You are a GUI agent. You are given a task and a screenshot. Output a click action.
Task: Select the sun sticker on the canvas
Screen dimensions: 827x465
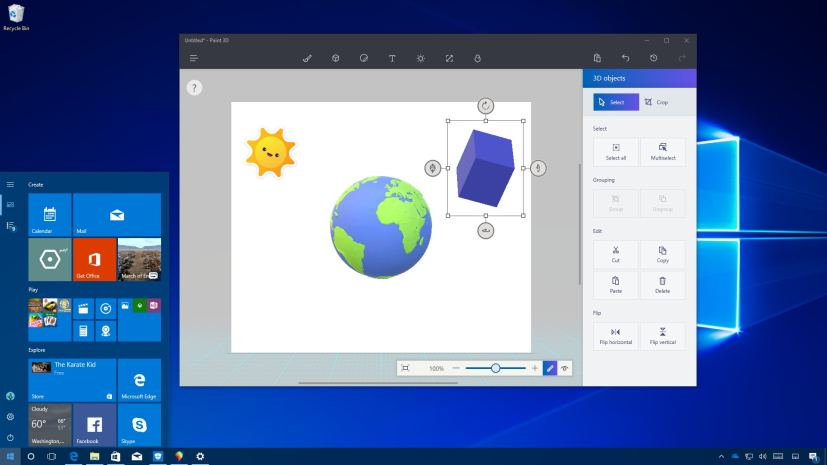(x=271, y=152)
